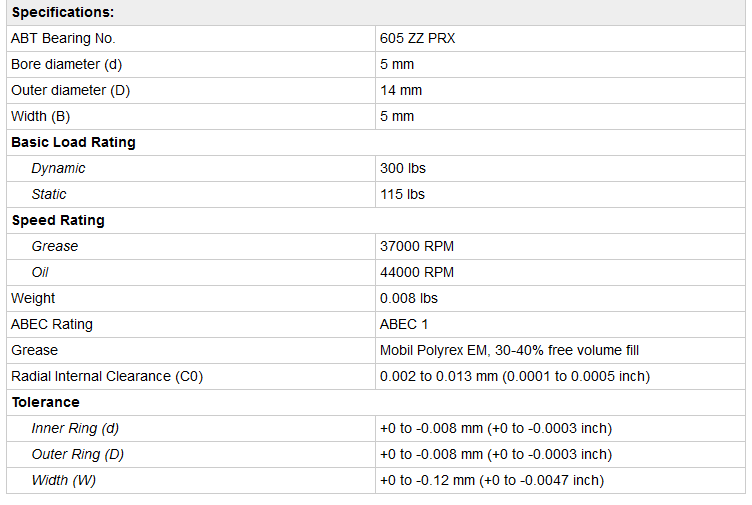Select the Weight value 0.008 lbs

409,299
